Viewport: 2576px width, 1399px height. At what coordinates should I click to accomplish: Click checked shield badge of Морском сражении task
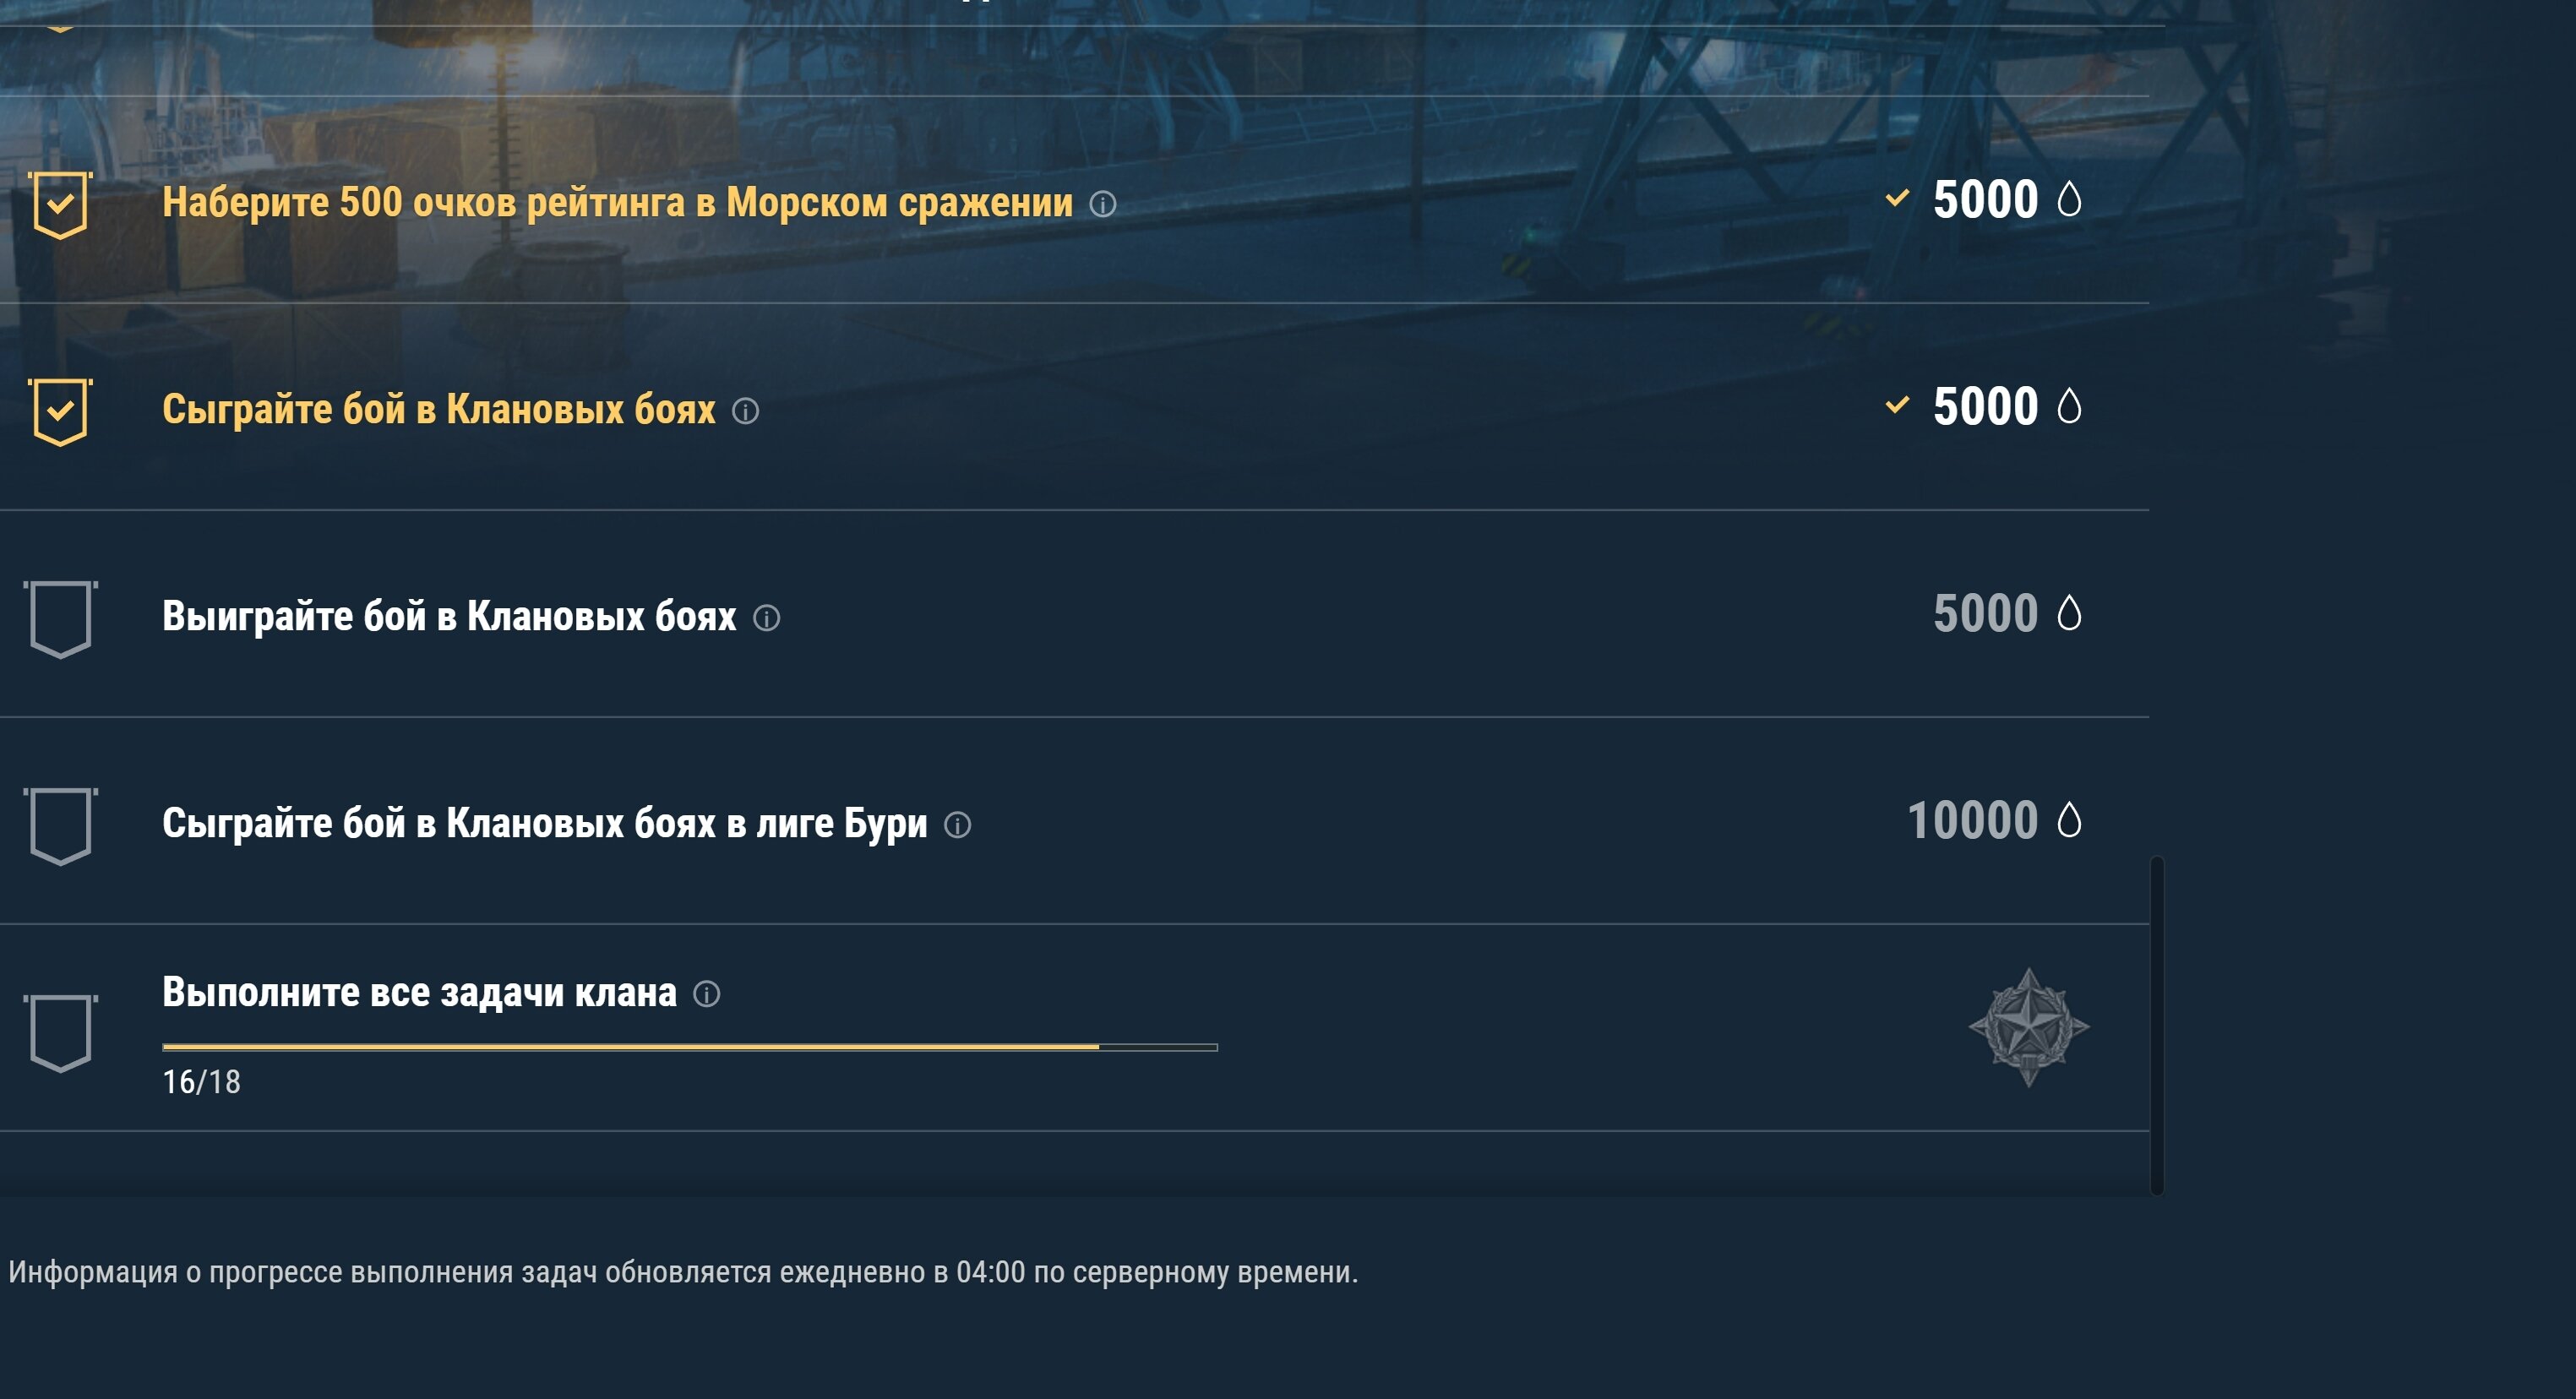point(60,205)
